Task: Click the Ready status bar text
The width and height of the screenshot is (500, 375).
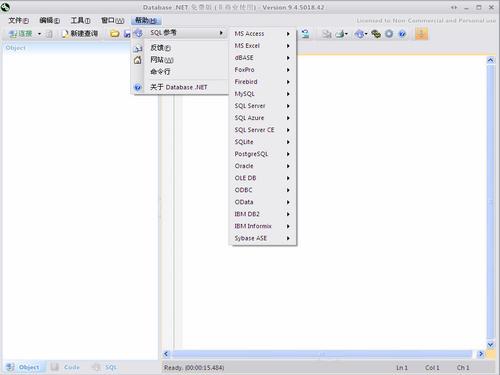Action: pyautogui.click(x=194, y=367)
